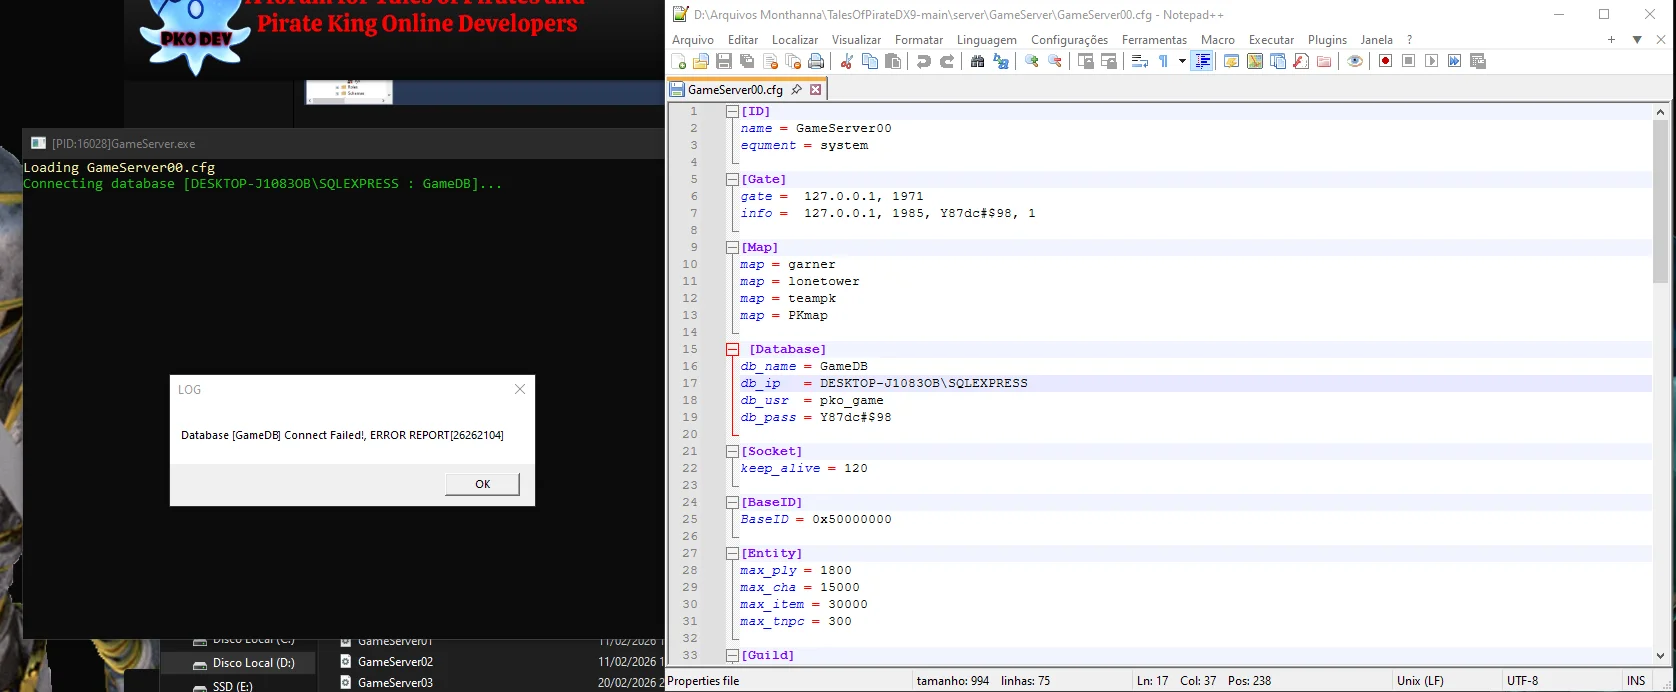
Task: Open Find with the binoculars icon
Action: 977,62
